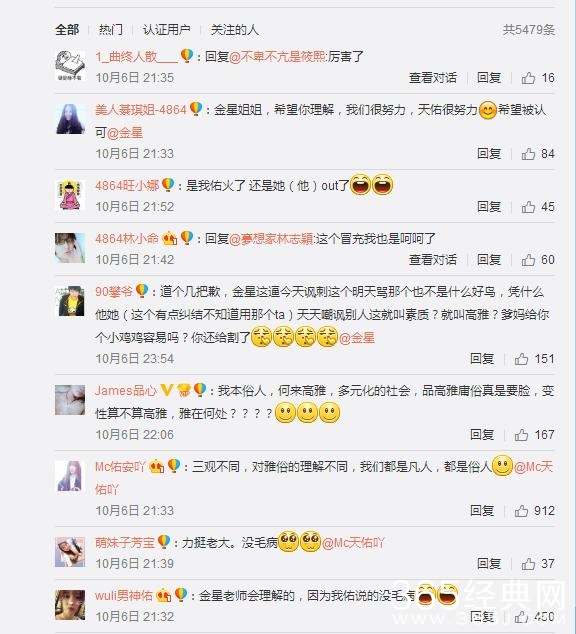The height and width of the screenshot is (634, 576).
Task: Thumbs-up 萌妹子芳宝's comment with 37 likes
Action: [x=528, y=564]
